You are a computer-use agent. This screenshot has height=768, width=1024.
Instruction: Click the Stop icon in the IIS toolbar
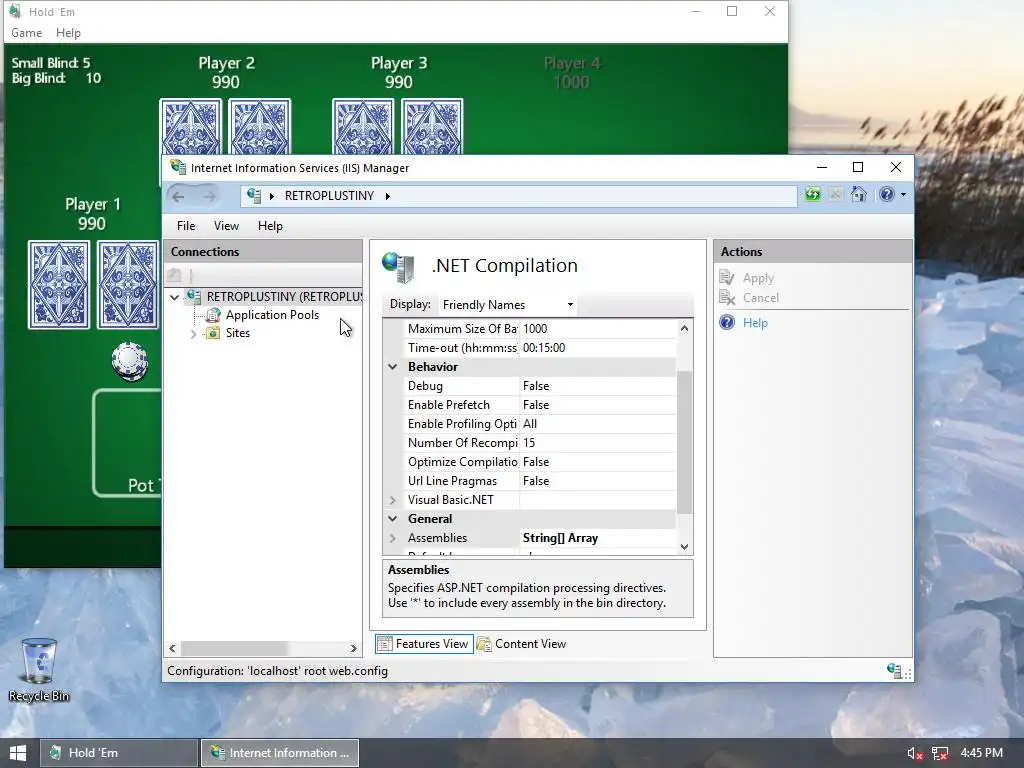[835, 195]
